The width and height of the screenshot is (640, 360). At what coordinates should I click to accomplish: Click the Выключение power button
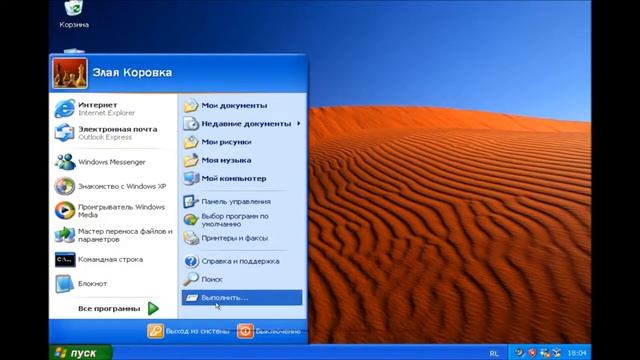point(269,331)
